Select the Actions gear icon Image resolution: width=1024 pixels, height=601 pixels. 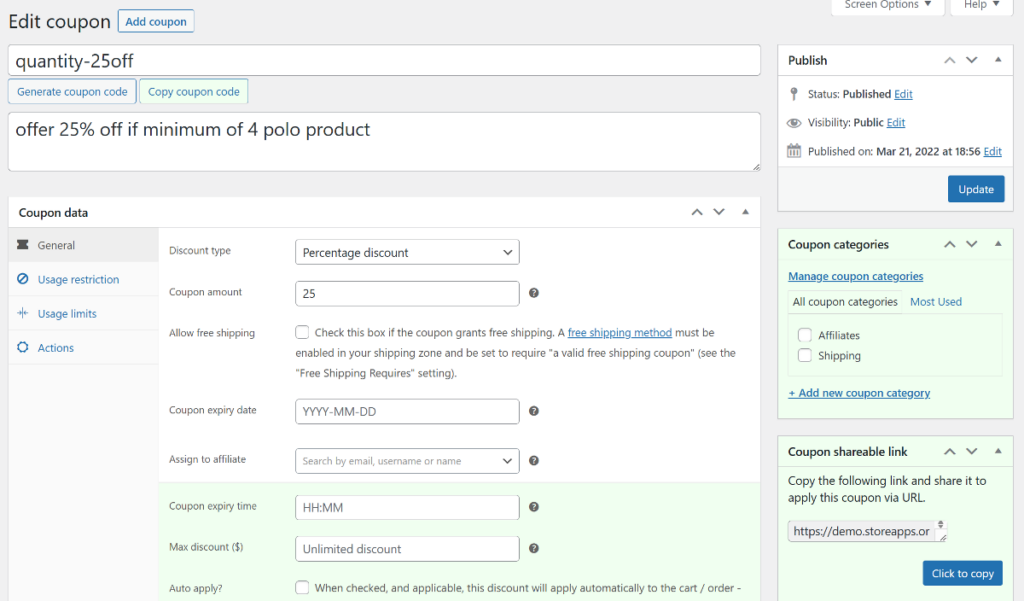pos(24,347)
